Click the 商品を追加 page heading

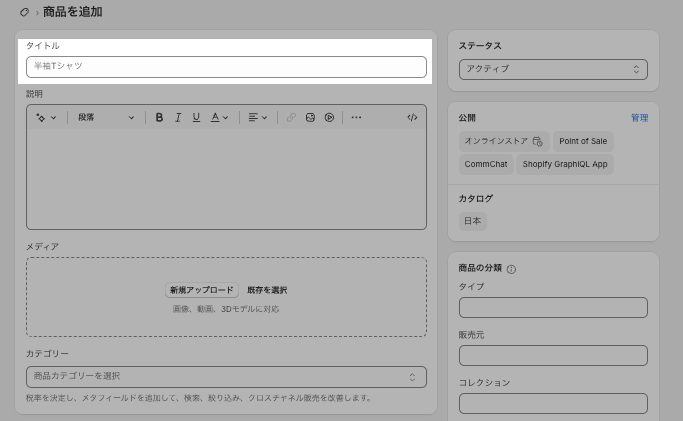[x=73, y=12]
